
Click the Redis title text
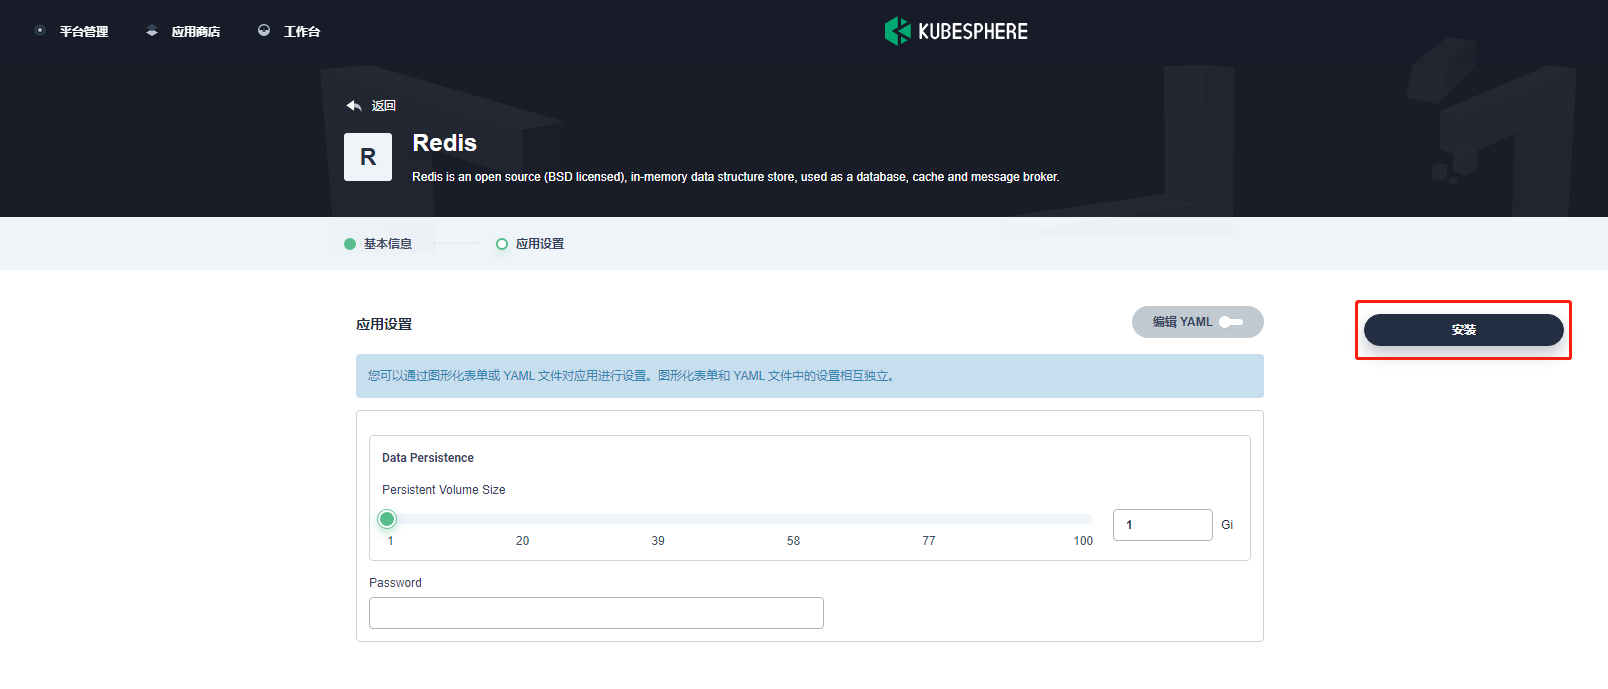[x=445, y=143]
